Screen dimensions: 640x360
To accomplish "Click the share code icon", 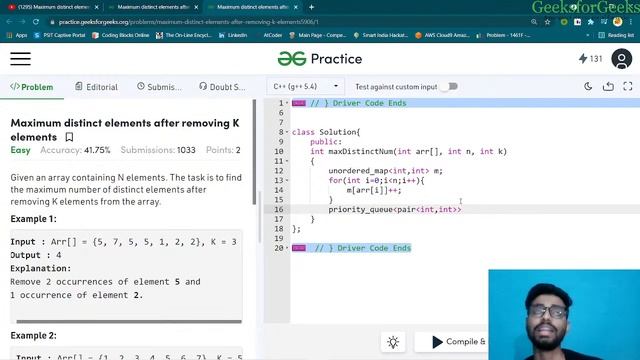I will click(608, 87).
